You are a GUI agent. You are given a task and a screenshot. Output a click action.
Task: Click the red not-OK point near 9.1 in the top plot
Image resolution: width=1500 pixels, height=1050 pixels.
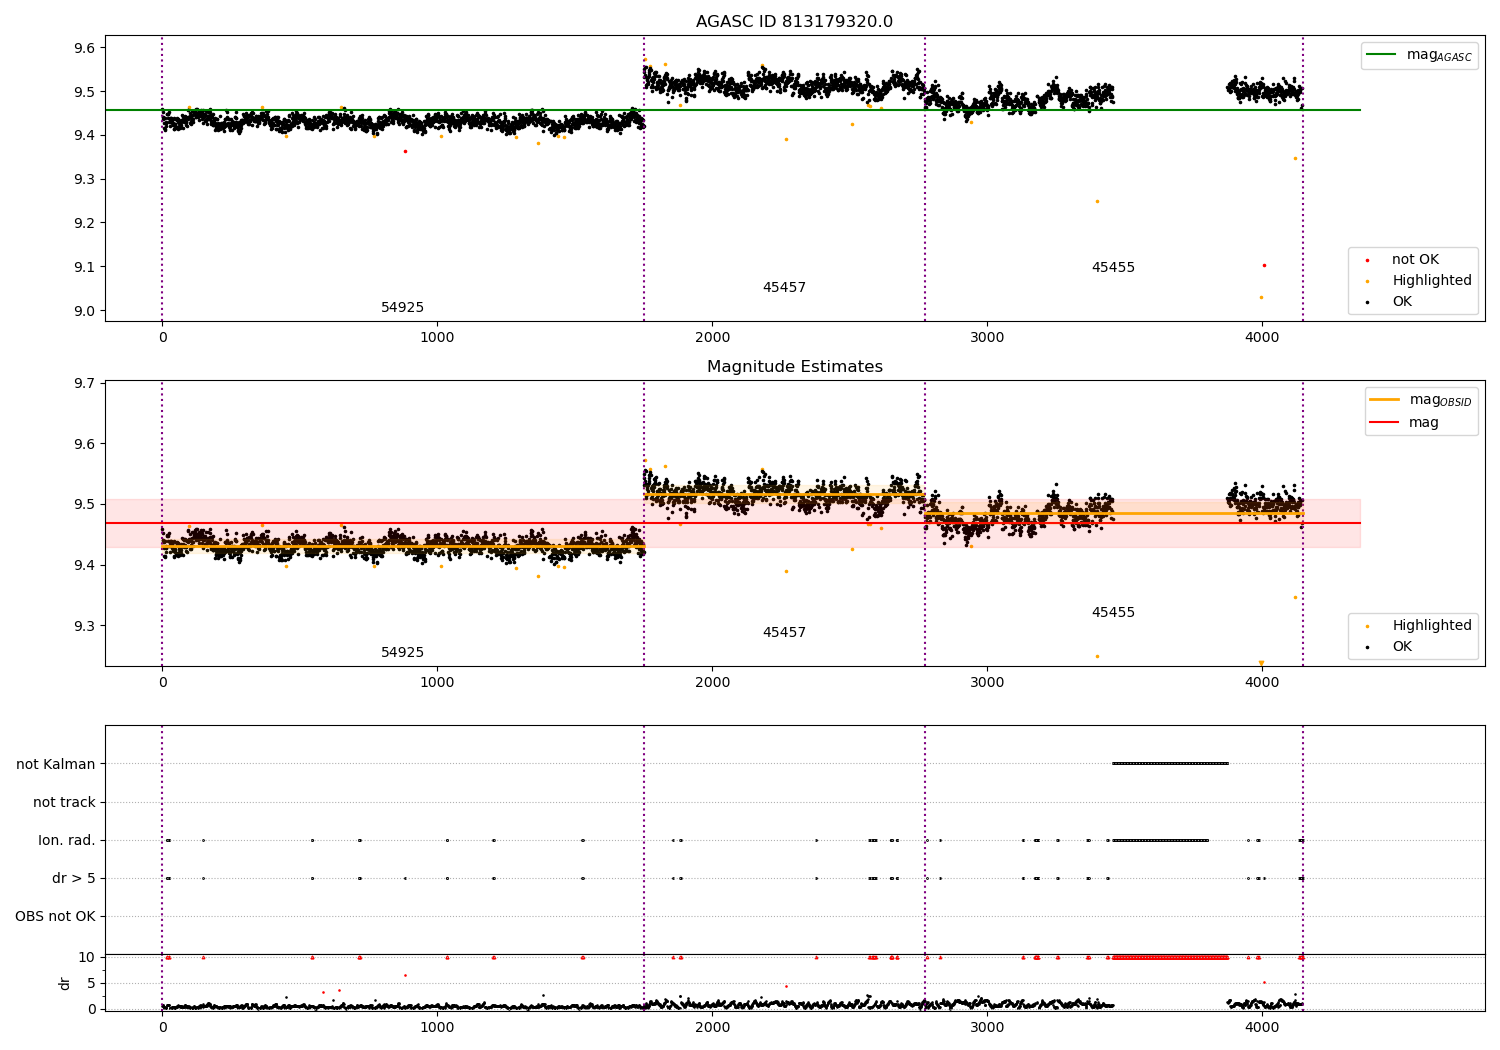[1264, 265]
